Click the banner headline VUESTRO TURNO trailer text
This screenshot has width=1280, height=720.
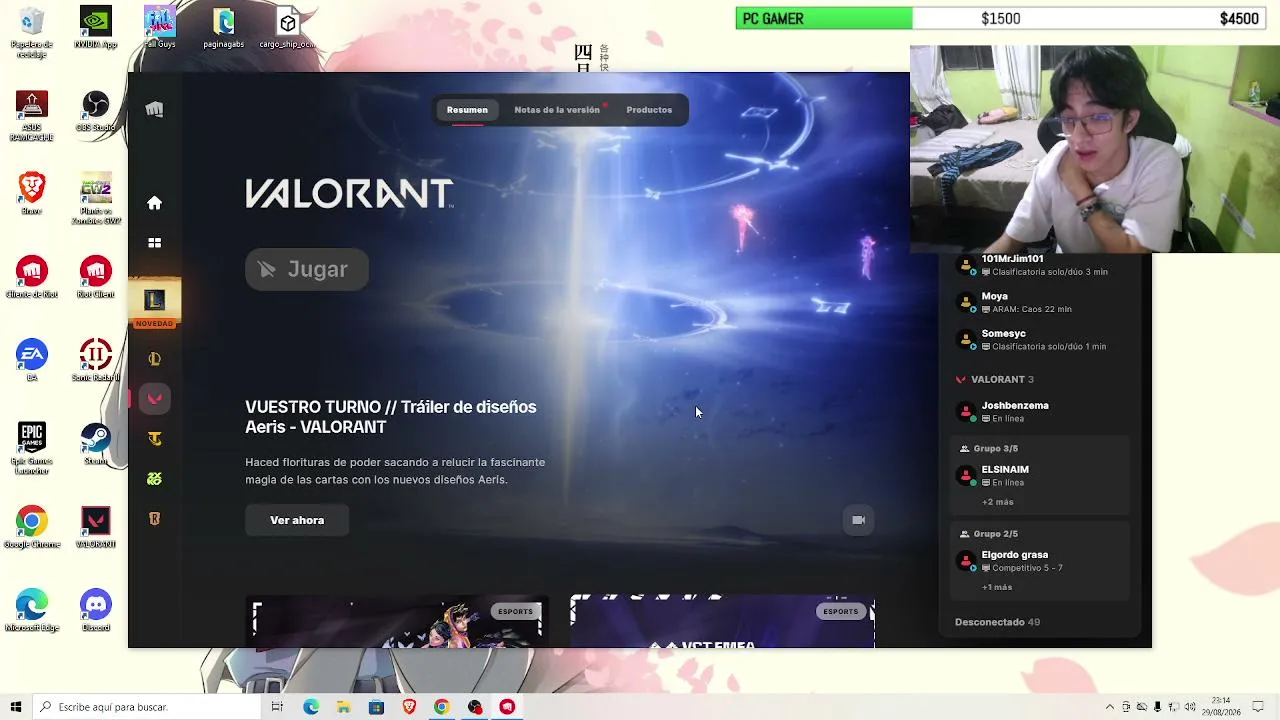click(391, 417)
